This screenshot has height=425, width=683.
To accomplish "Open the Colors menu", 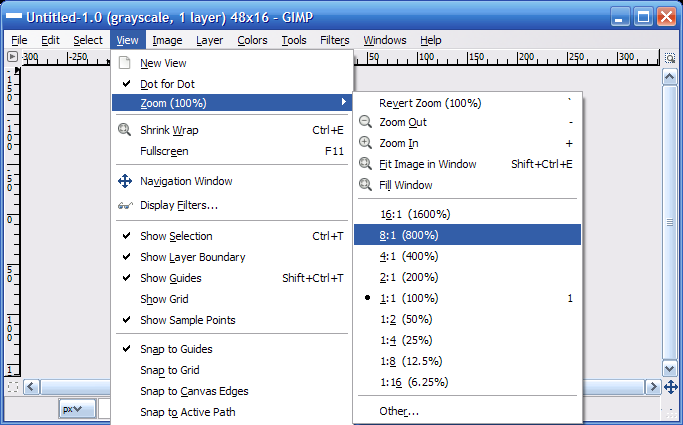I will [252, 40].
